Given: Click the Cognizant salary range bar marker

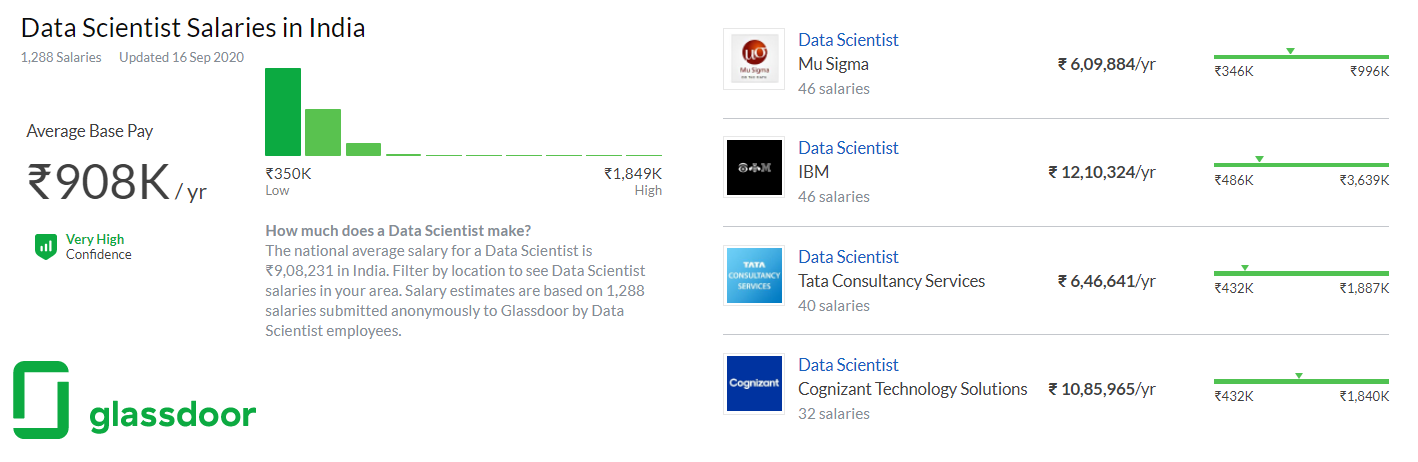Looking at the screenshot, I should 1298,376.
